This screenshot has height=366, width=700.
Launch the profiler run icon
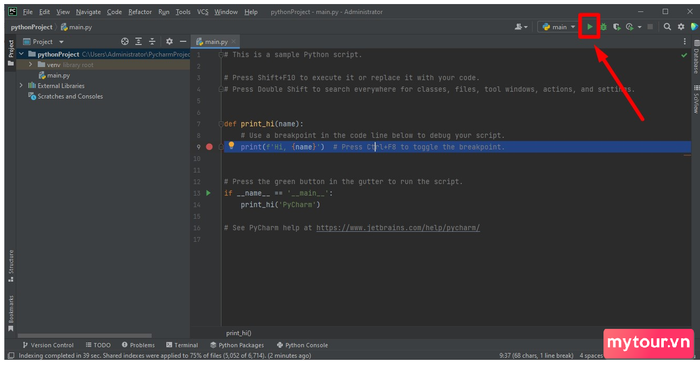629,27
